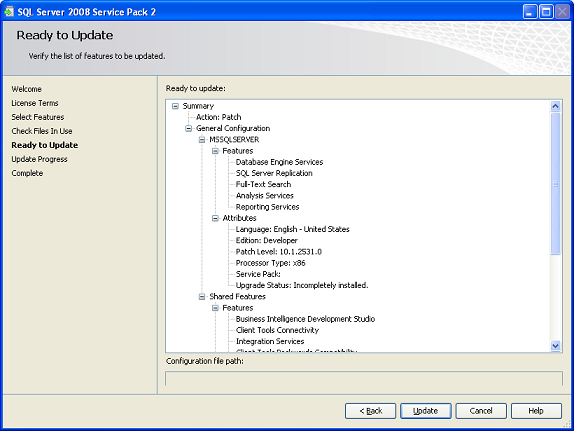
Task: Select the Update Progress step
Action: (x=40, y=159)
